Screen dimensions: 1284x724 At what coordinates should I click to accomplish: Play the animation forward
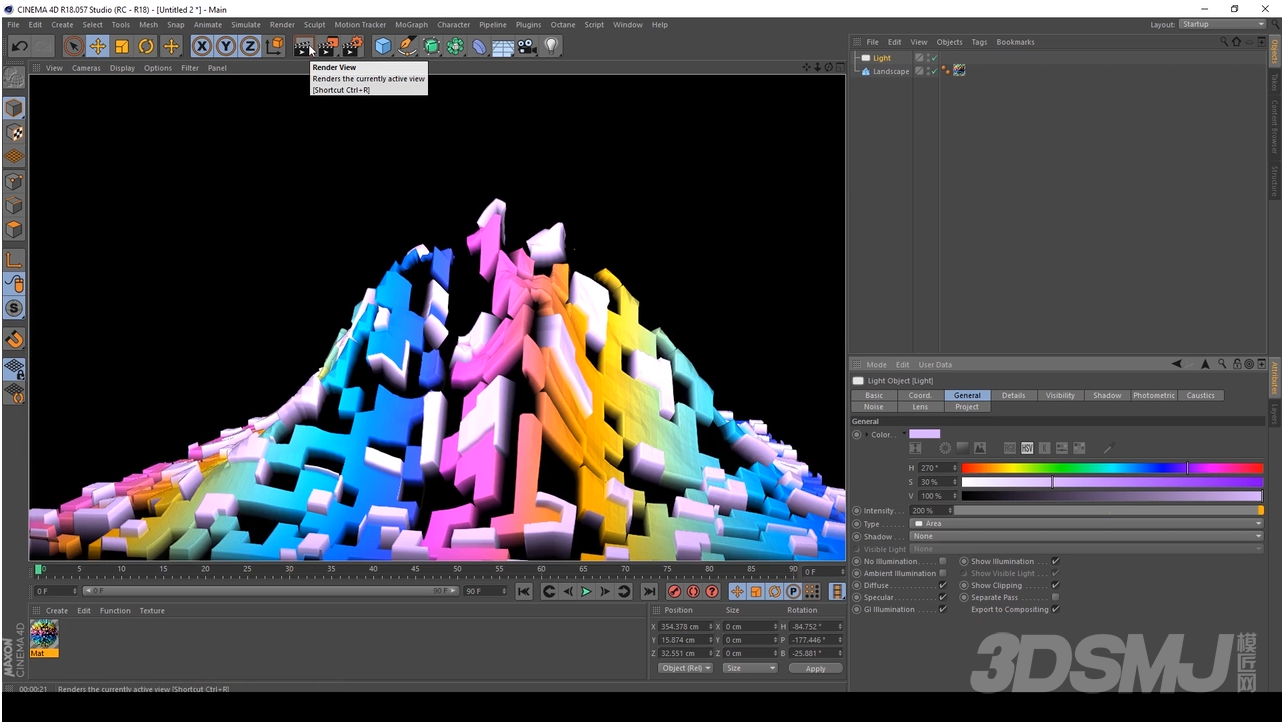[587, 592]
